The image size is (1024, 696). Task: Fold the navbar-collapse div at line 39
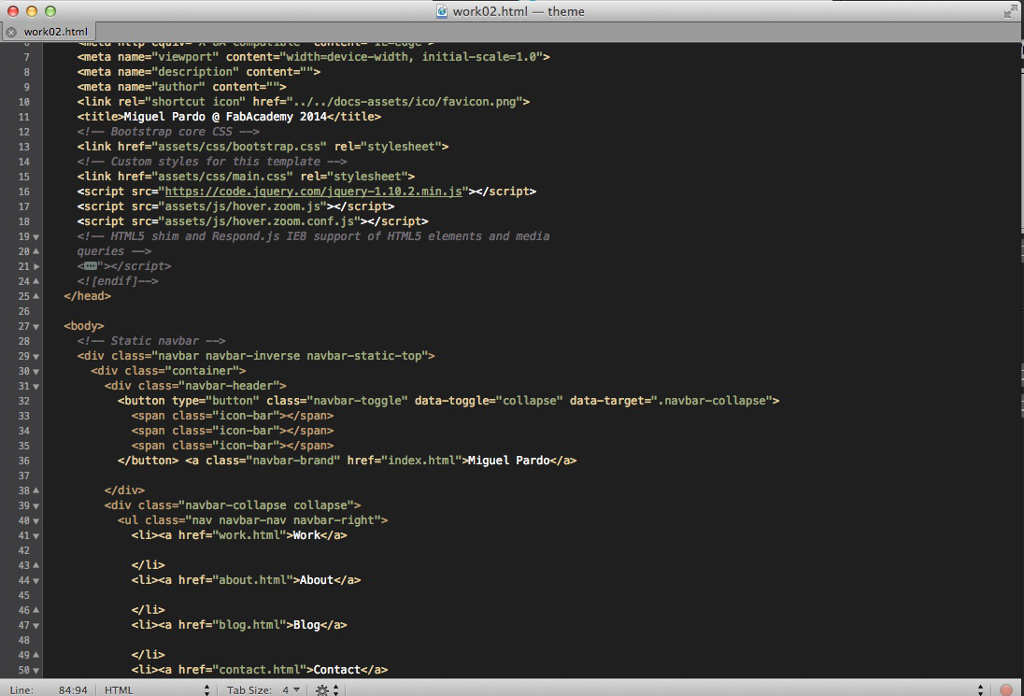[36, 506]
